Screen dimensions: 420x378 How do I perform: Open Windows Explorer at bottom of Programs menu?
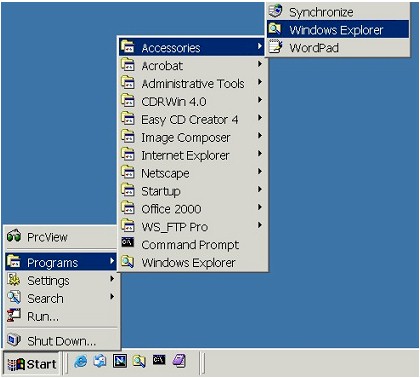[x=192, y=263]
